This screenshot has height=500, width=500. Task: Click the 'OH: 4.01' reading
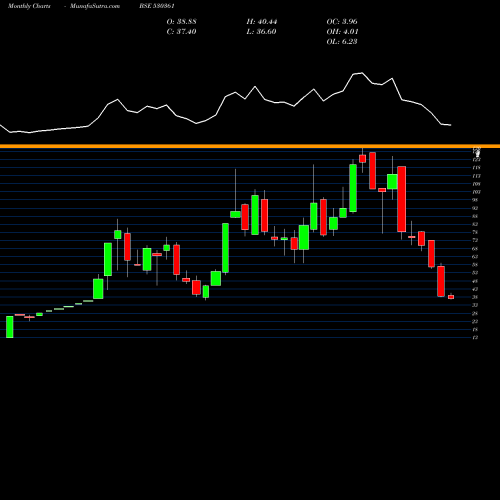point(342,32)
